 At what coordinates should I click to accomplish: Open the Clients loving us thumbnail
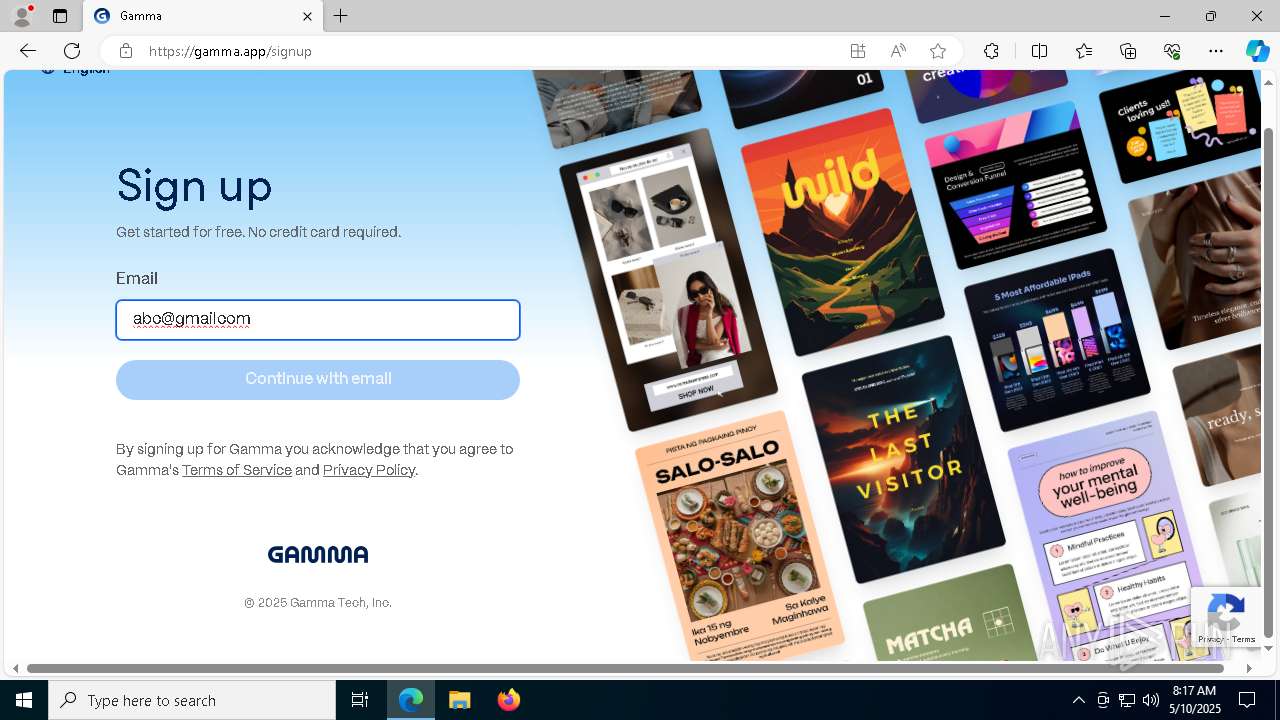point(1179,126)
